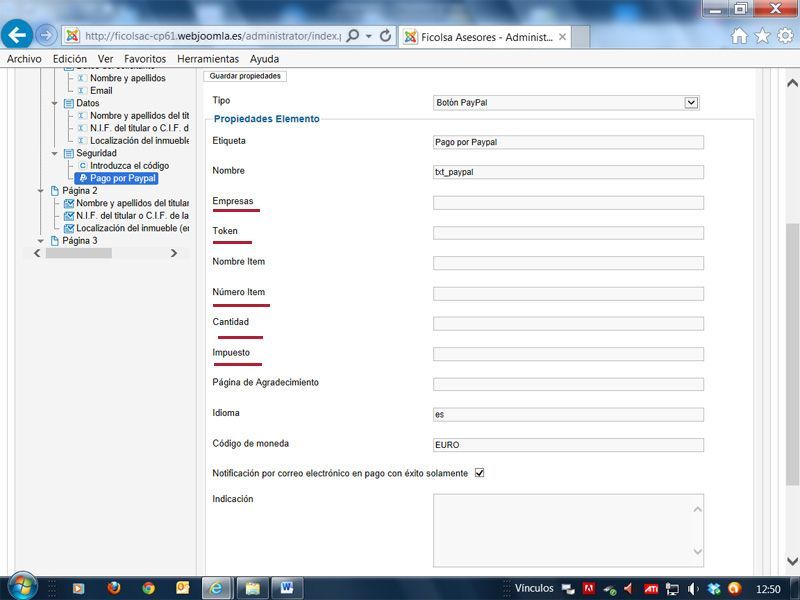This screenshot has width=800, height=600.
Task: Click page scrollbar up arrow
Action: tap(792, 83)
